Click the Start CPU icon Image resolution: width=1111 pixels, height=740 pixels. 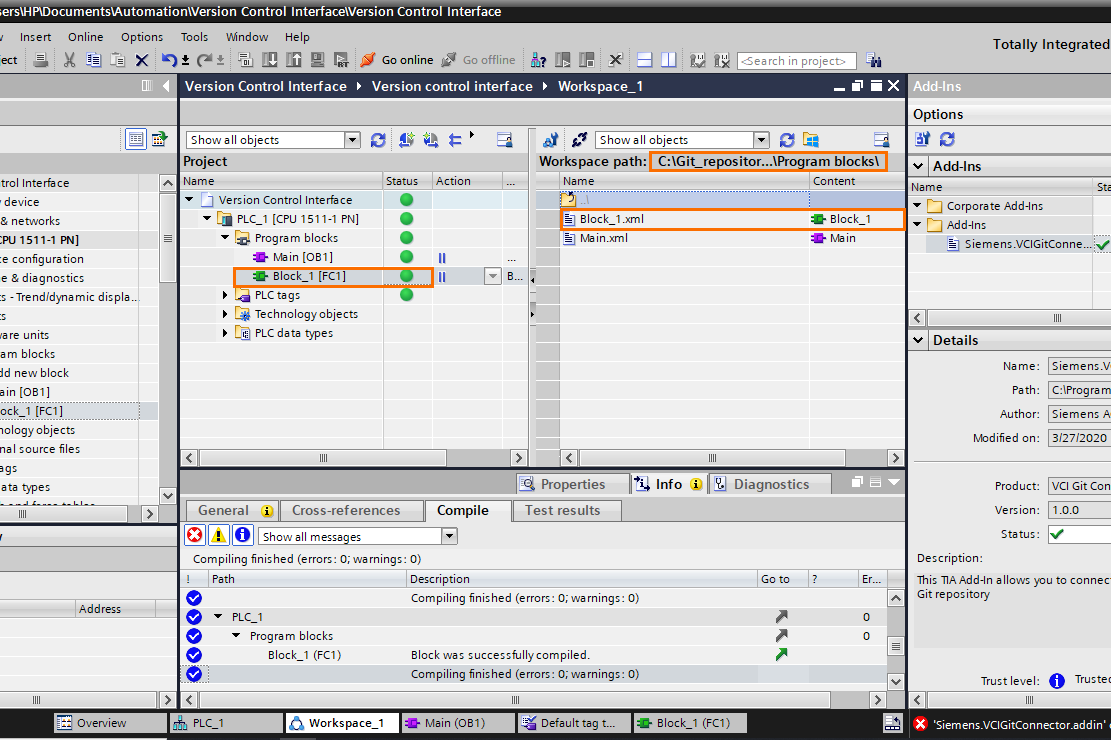click(x=563, y=60)
